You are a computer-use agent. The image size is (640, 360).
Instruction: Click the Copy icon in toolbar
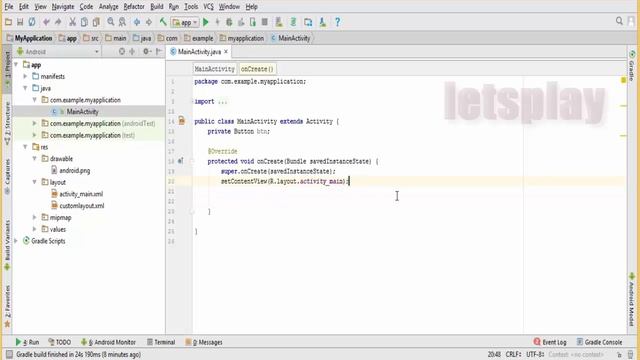84,22
